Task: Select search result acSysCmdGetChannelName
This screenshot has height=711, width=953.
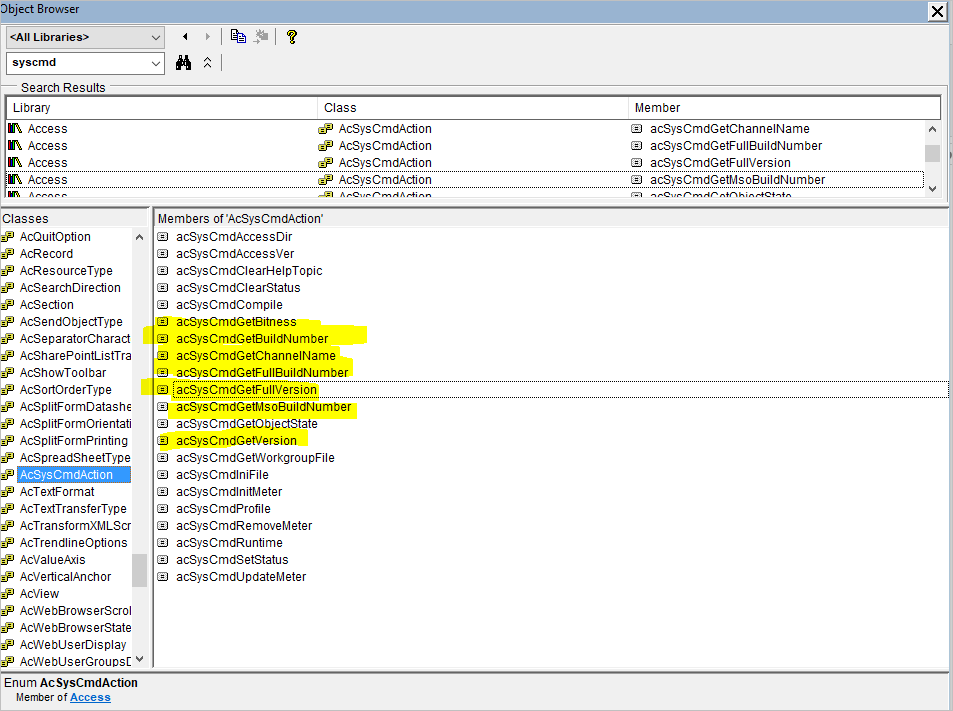Action: [729, 129]
